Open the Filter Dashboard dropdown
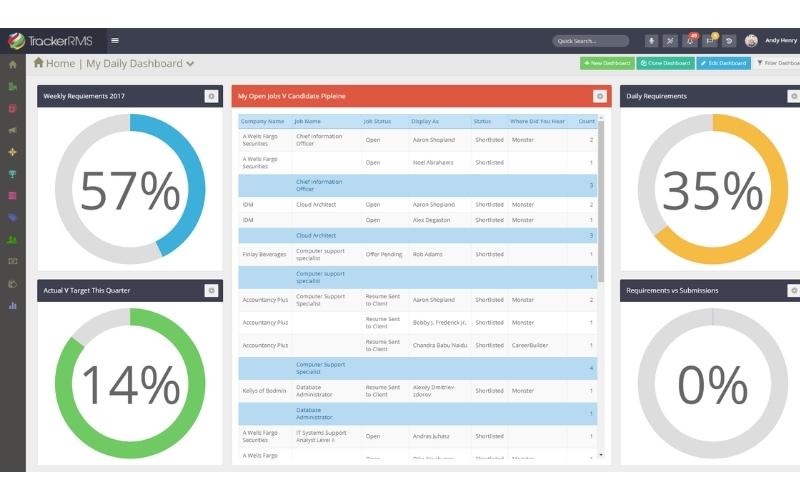The image size is (800, 500). pos(777,63)
